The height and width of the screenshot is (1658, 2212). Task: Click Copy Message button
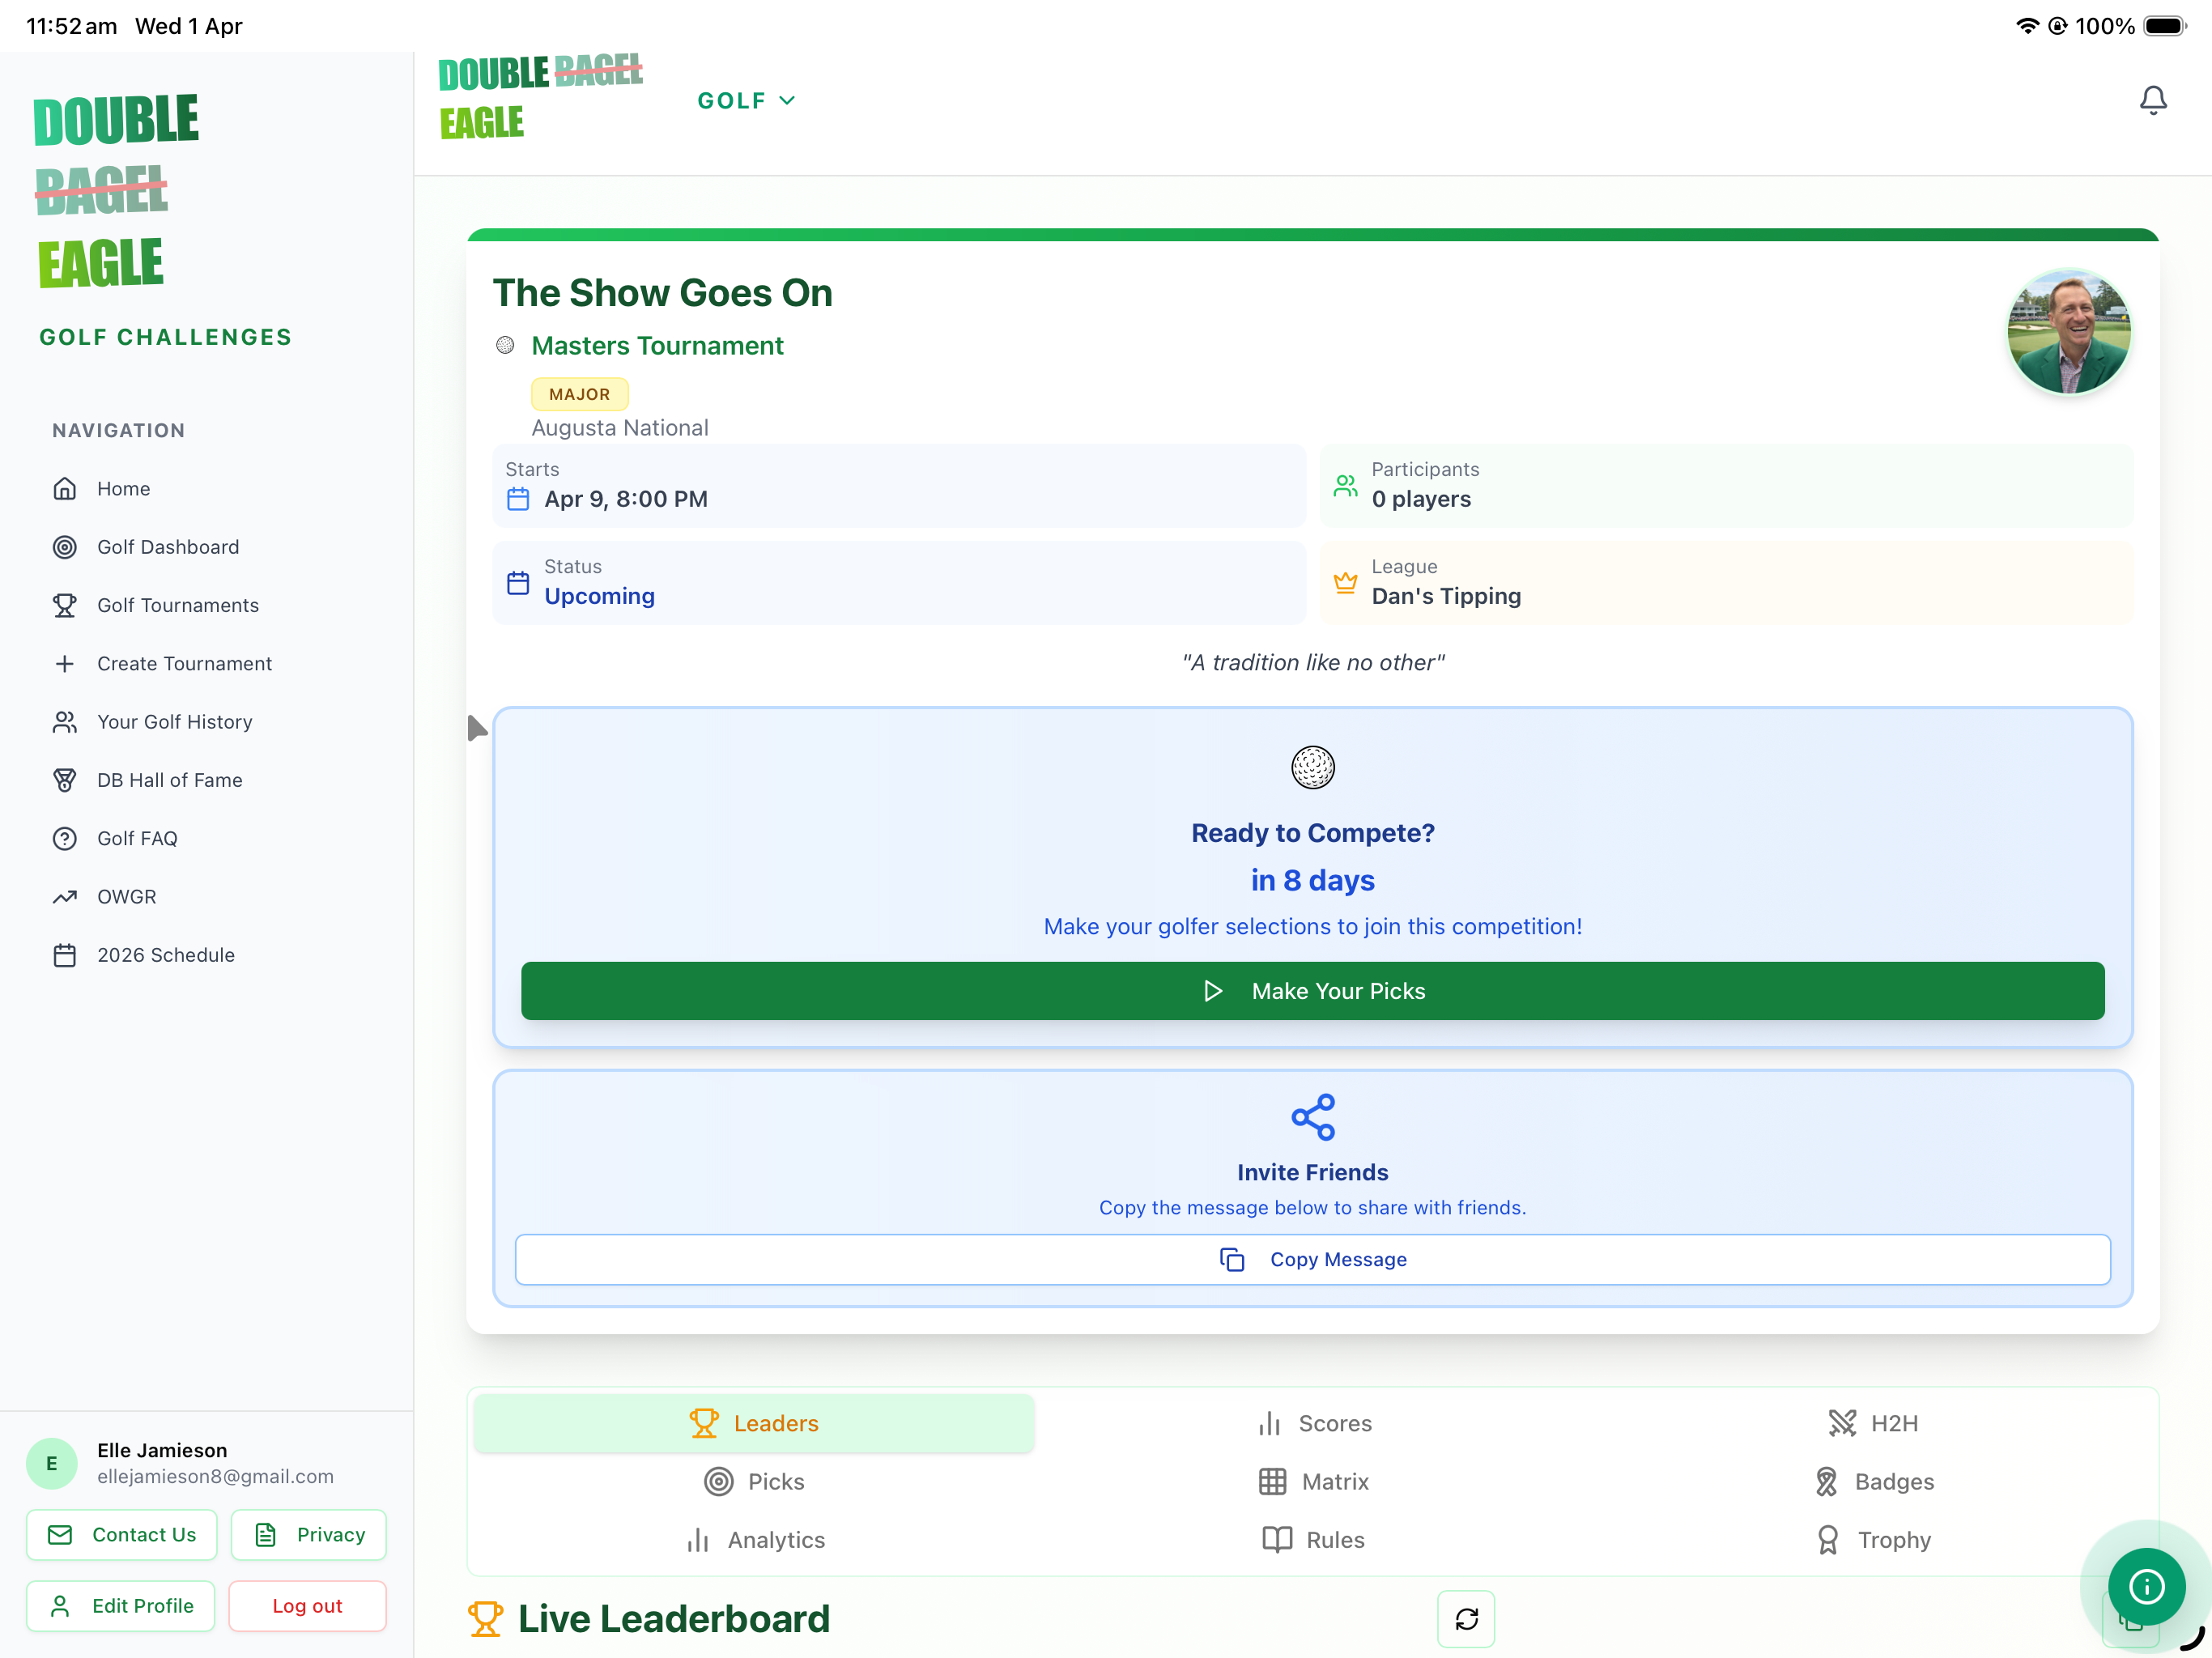[1312, 1259]
